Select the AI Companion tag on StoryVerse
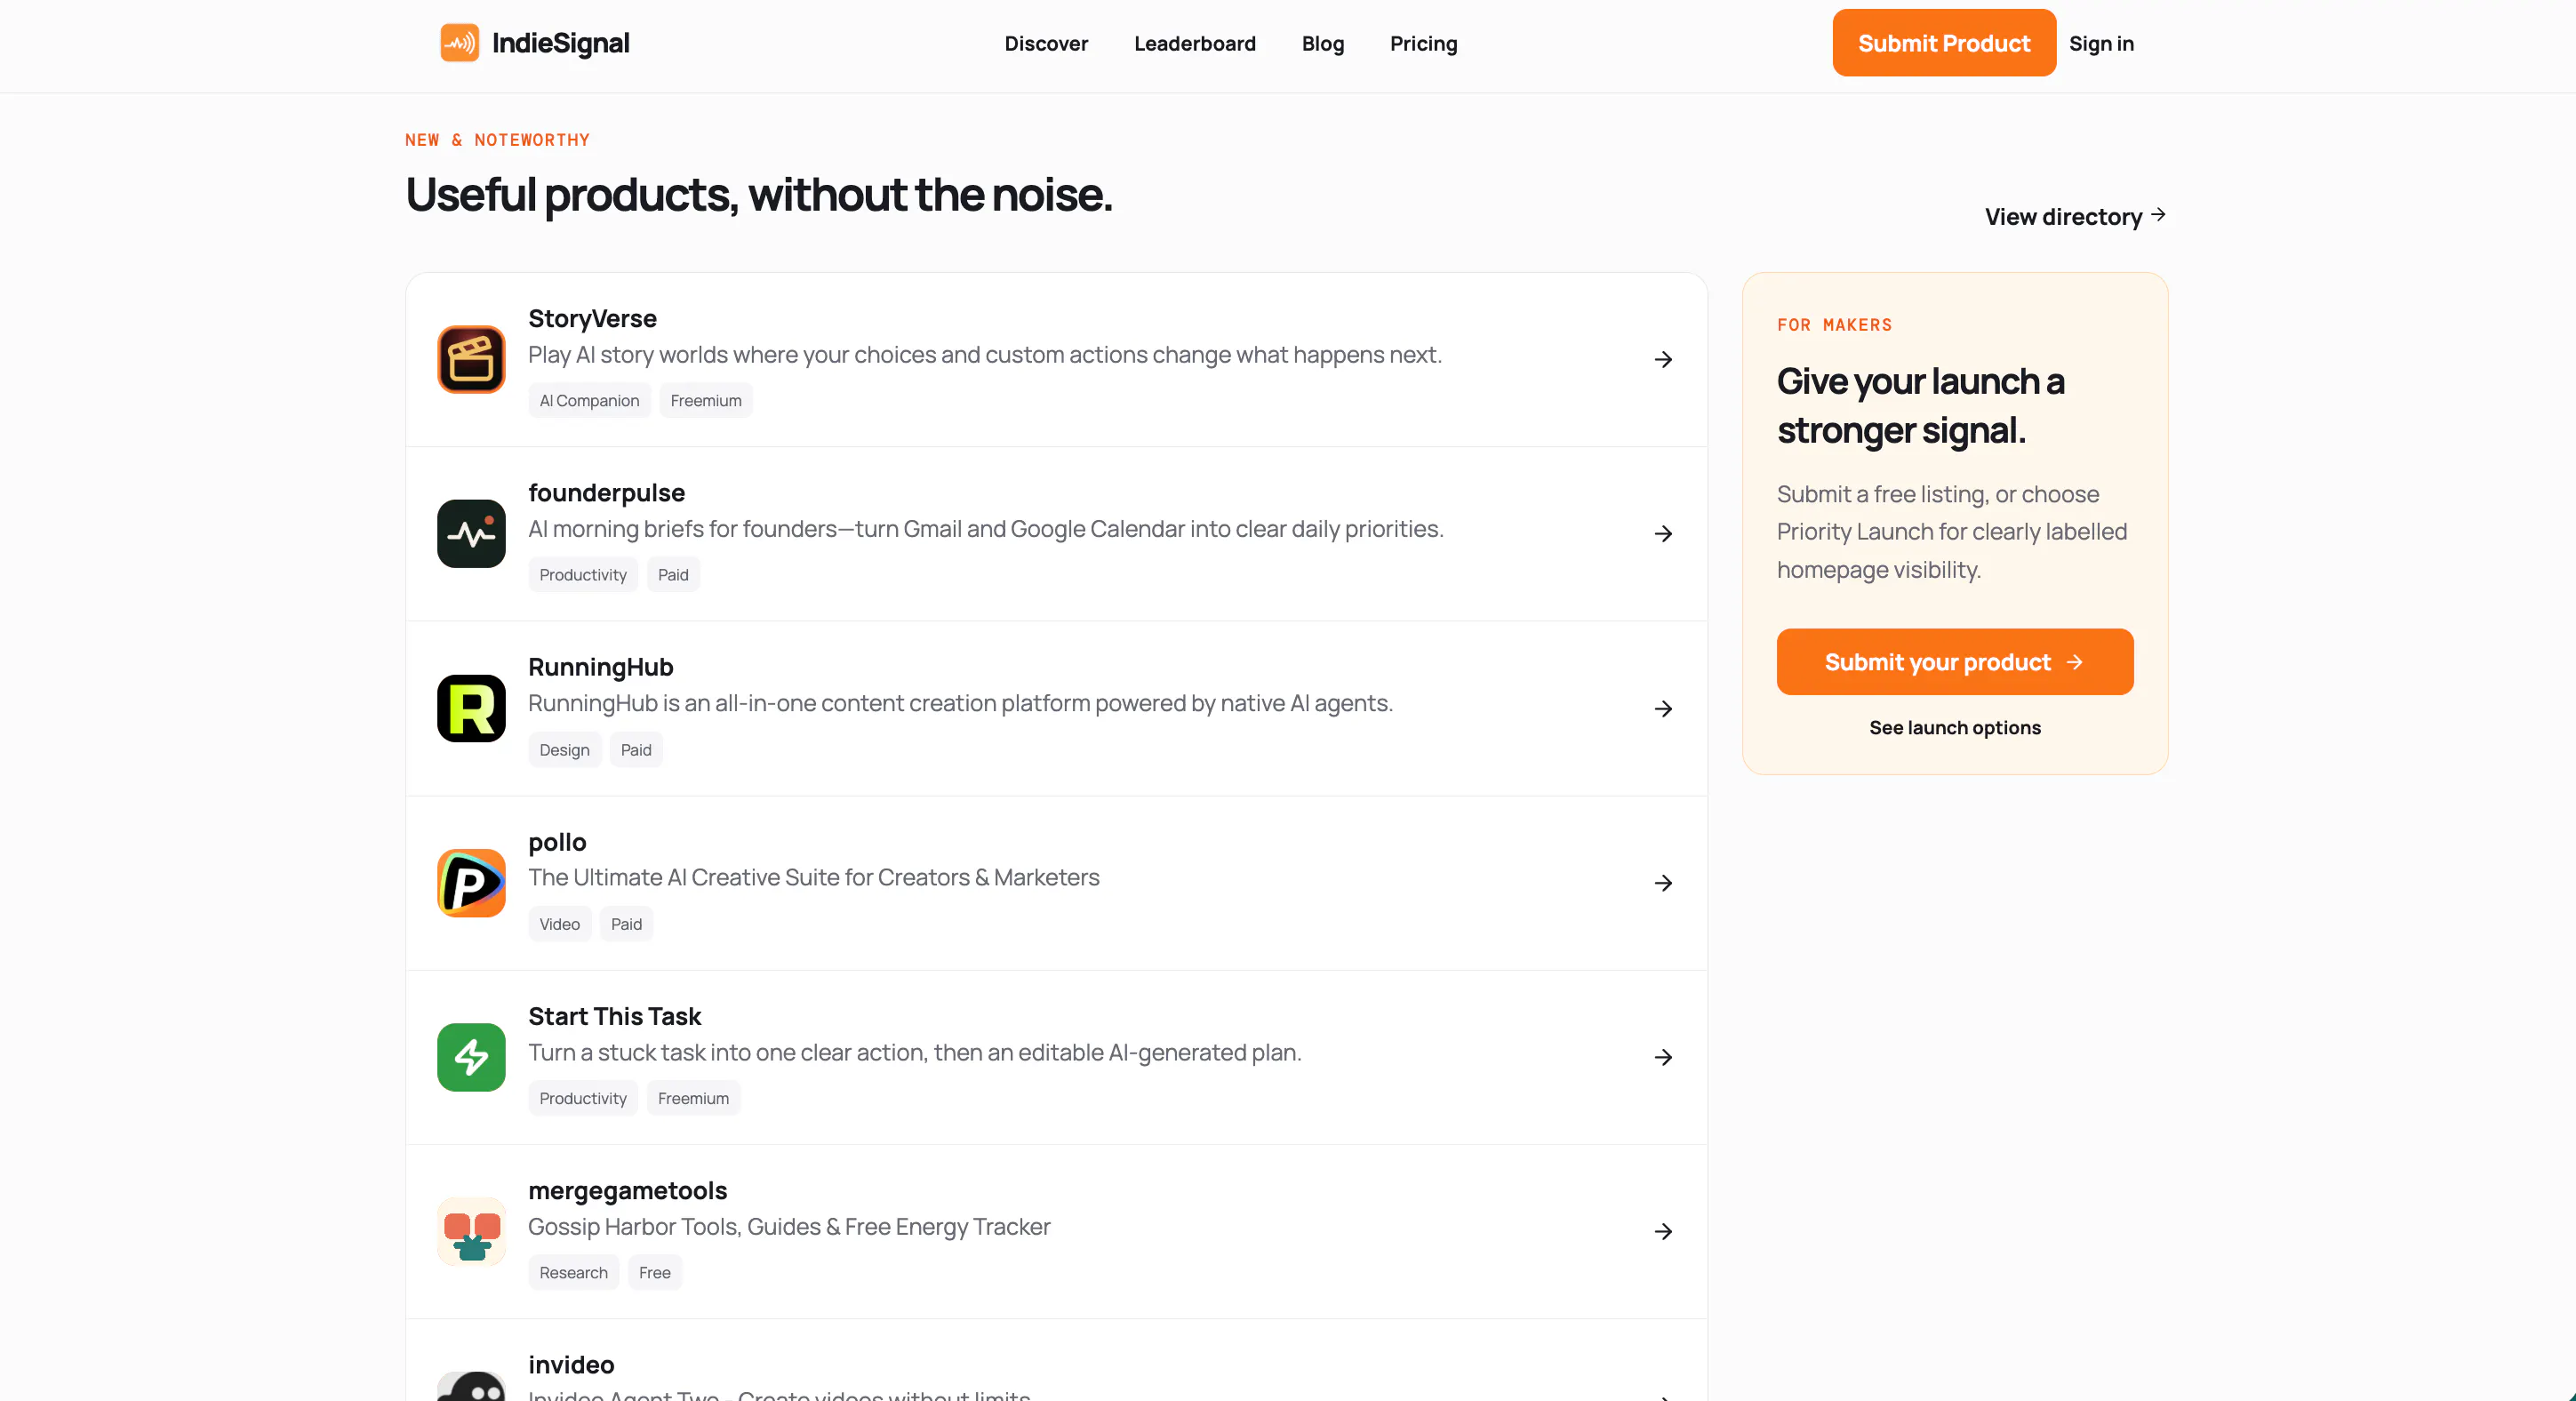The width and height of the screenshot is (2576, 1401). 589,401
